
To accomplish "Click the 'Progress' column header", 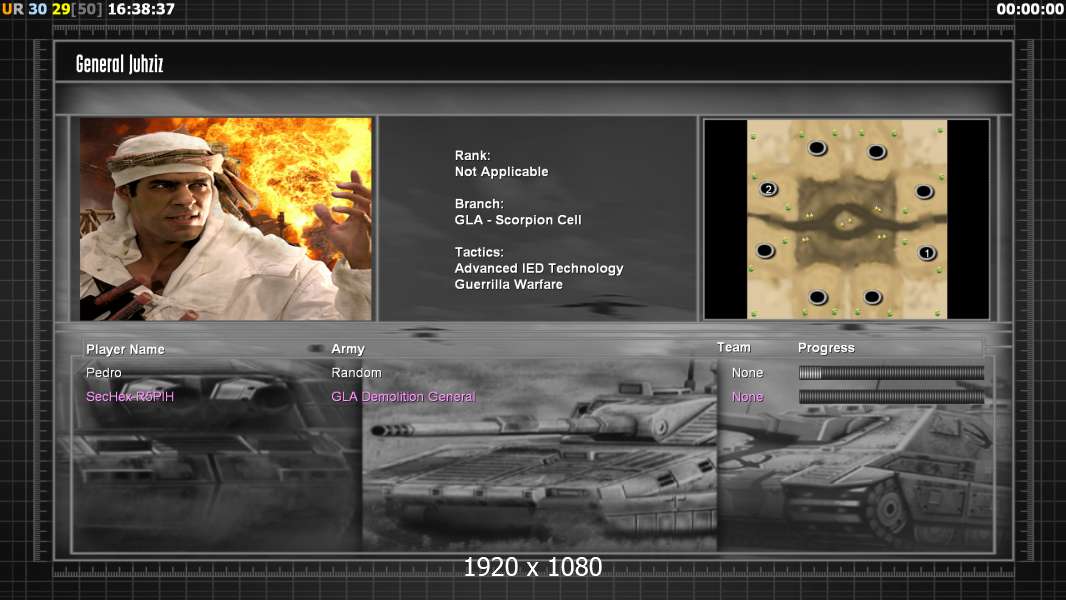I will tap(826, 348).
